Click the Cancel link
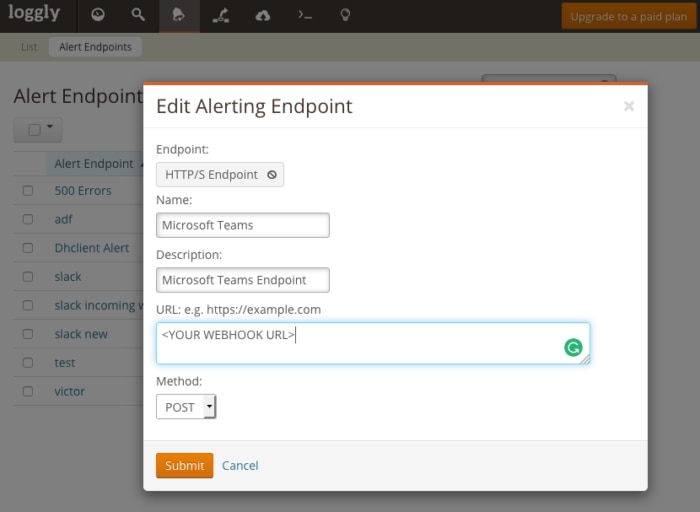The width and height of the screenshot is (700, 512). tap(240, 466)
